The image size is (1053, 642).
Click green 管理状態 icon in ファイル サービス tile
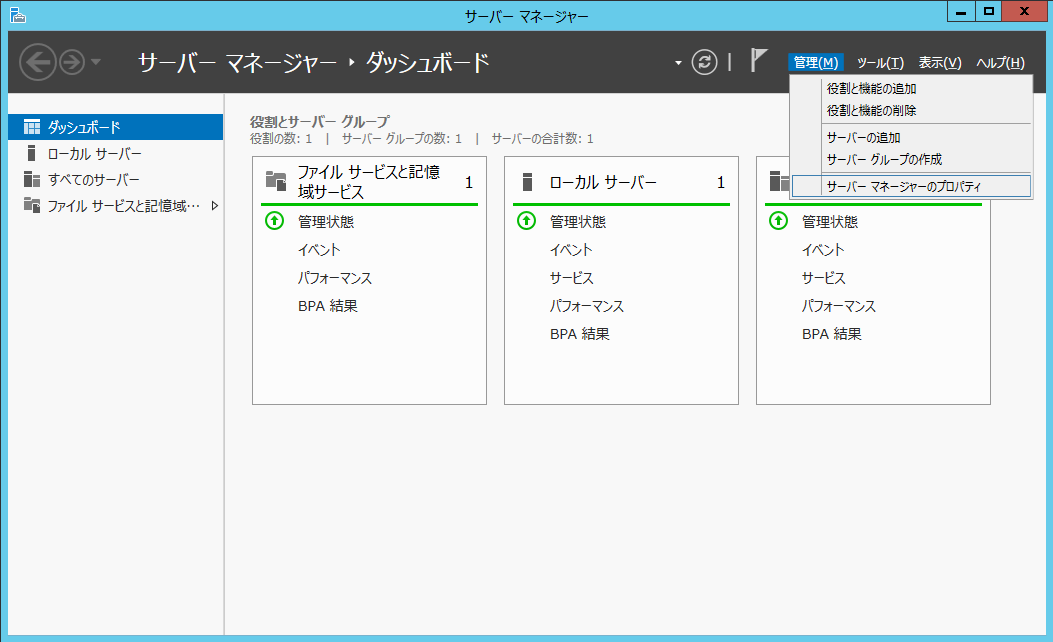click(x=274, y=221)
